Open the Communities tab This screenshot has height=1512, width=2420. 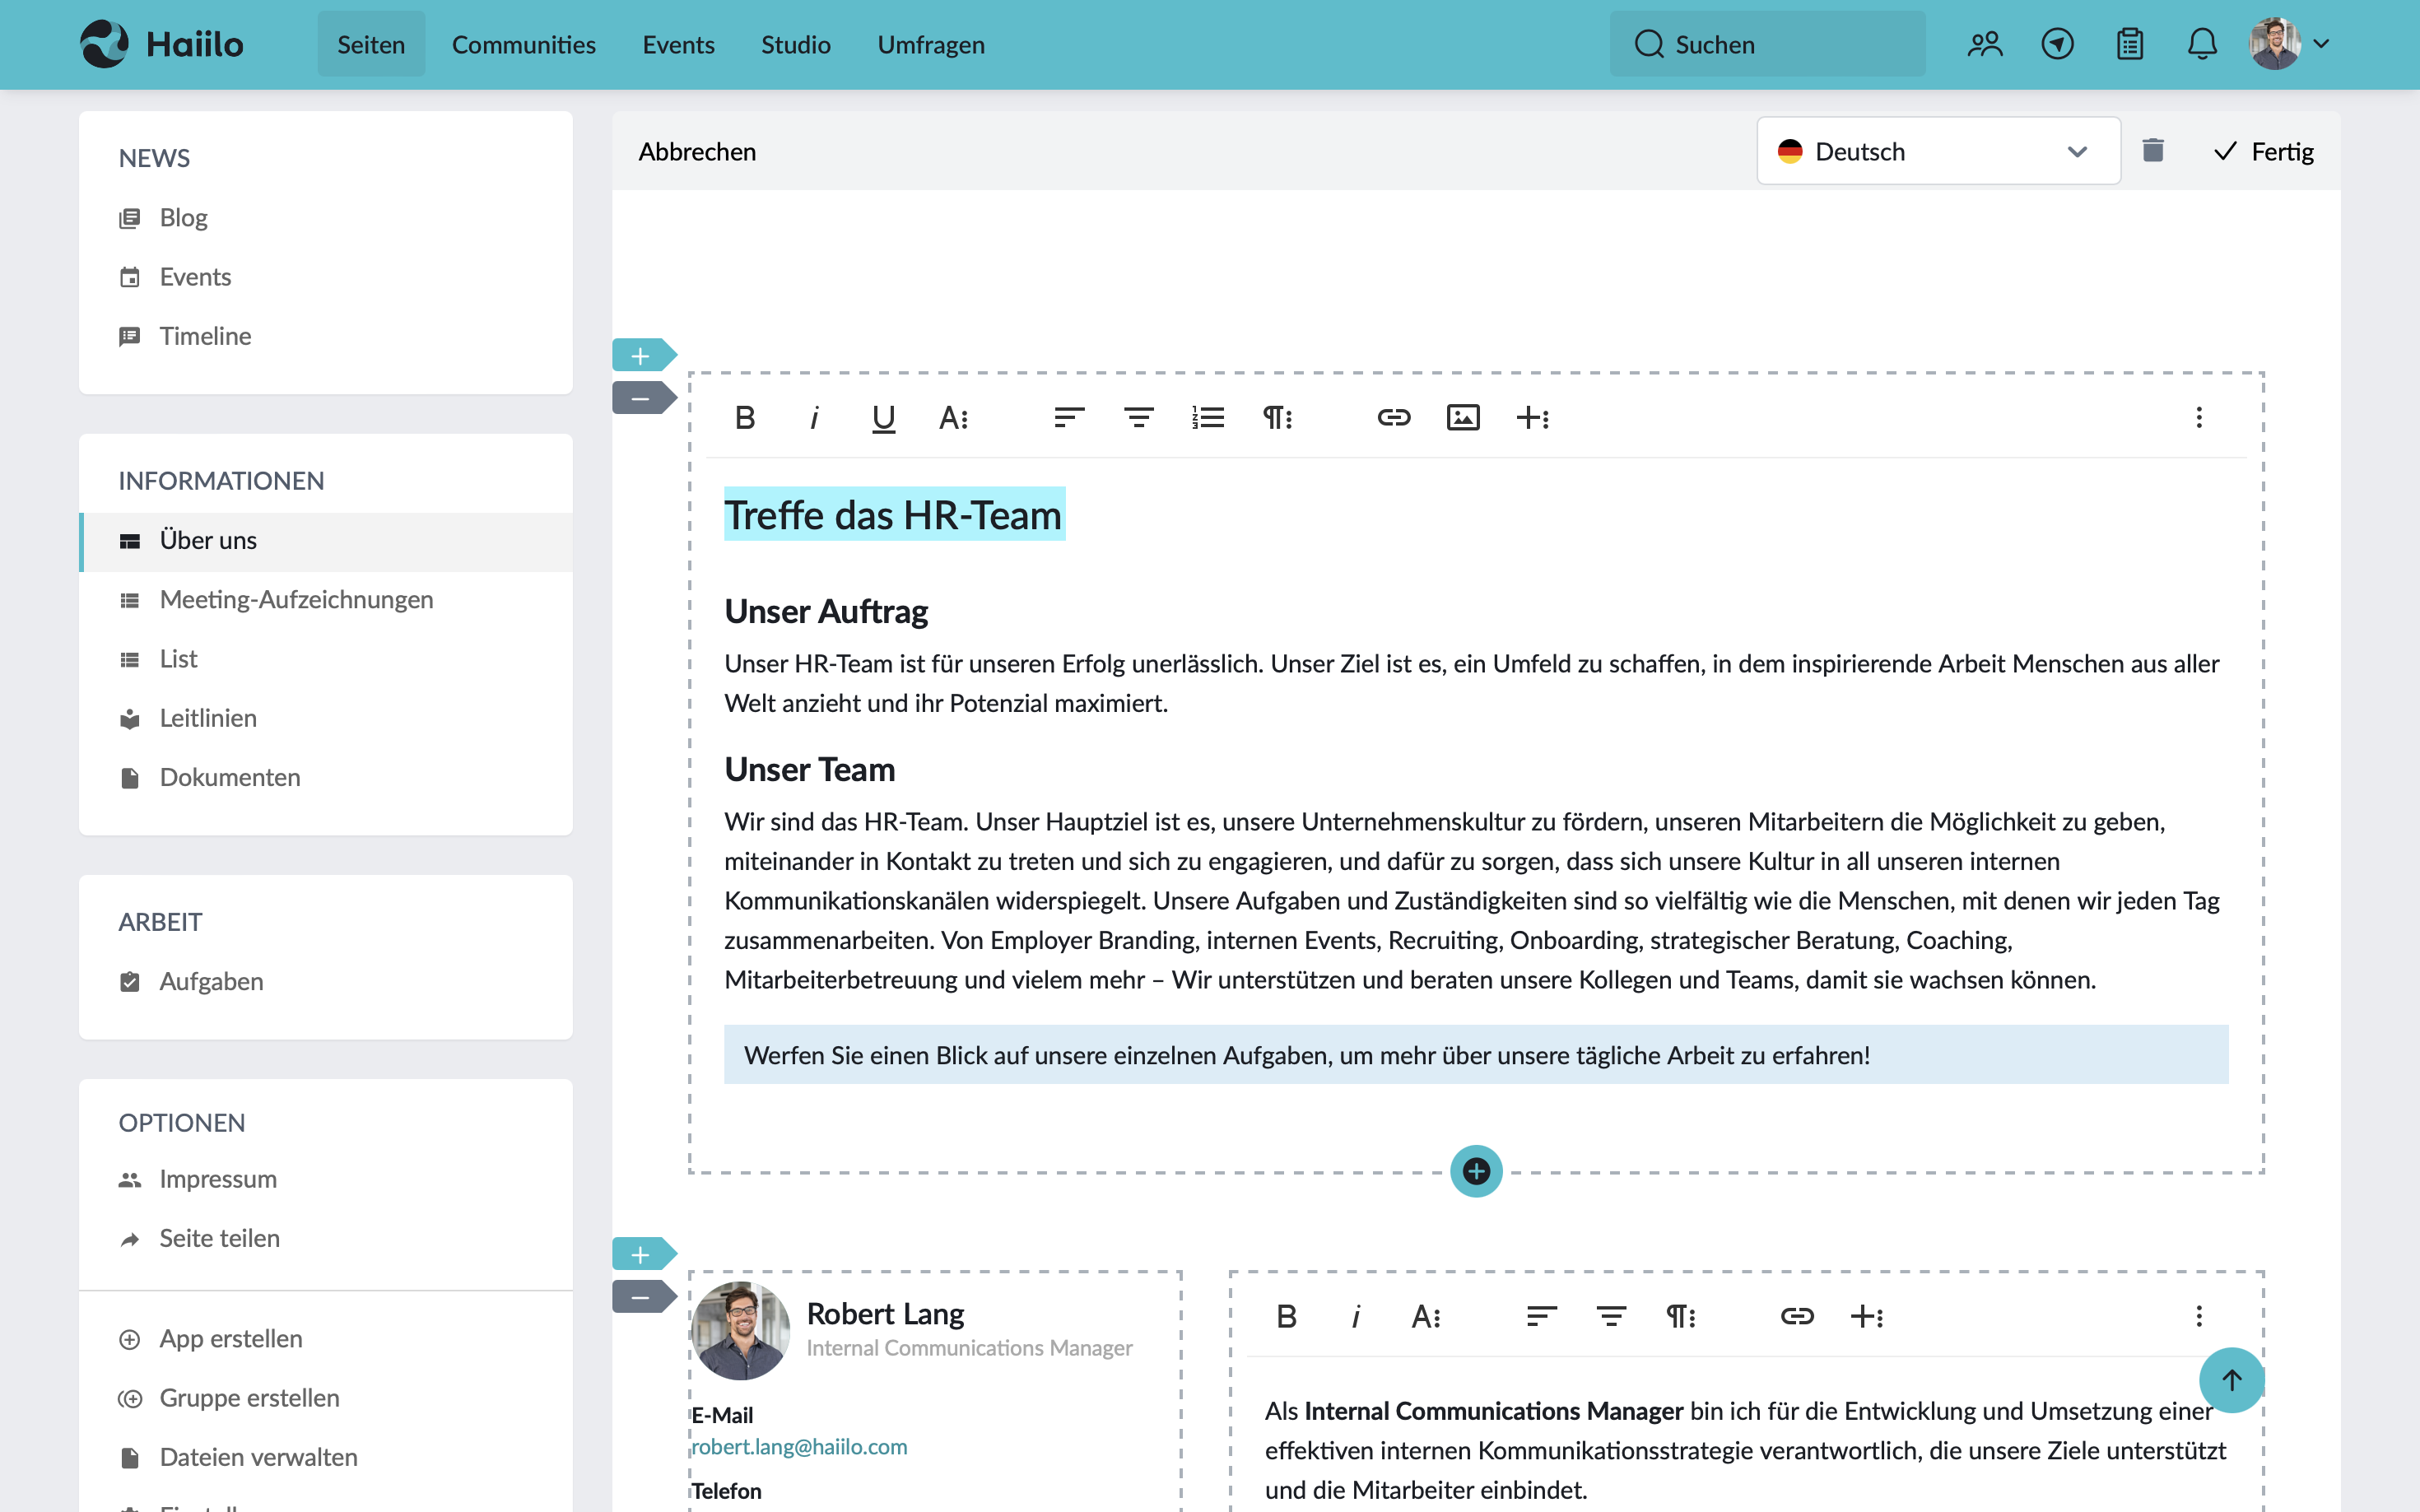click(523, 44)
